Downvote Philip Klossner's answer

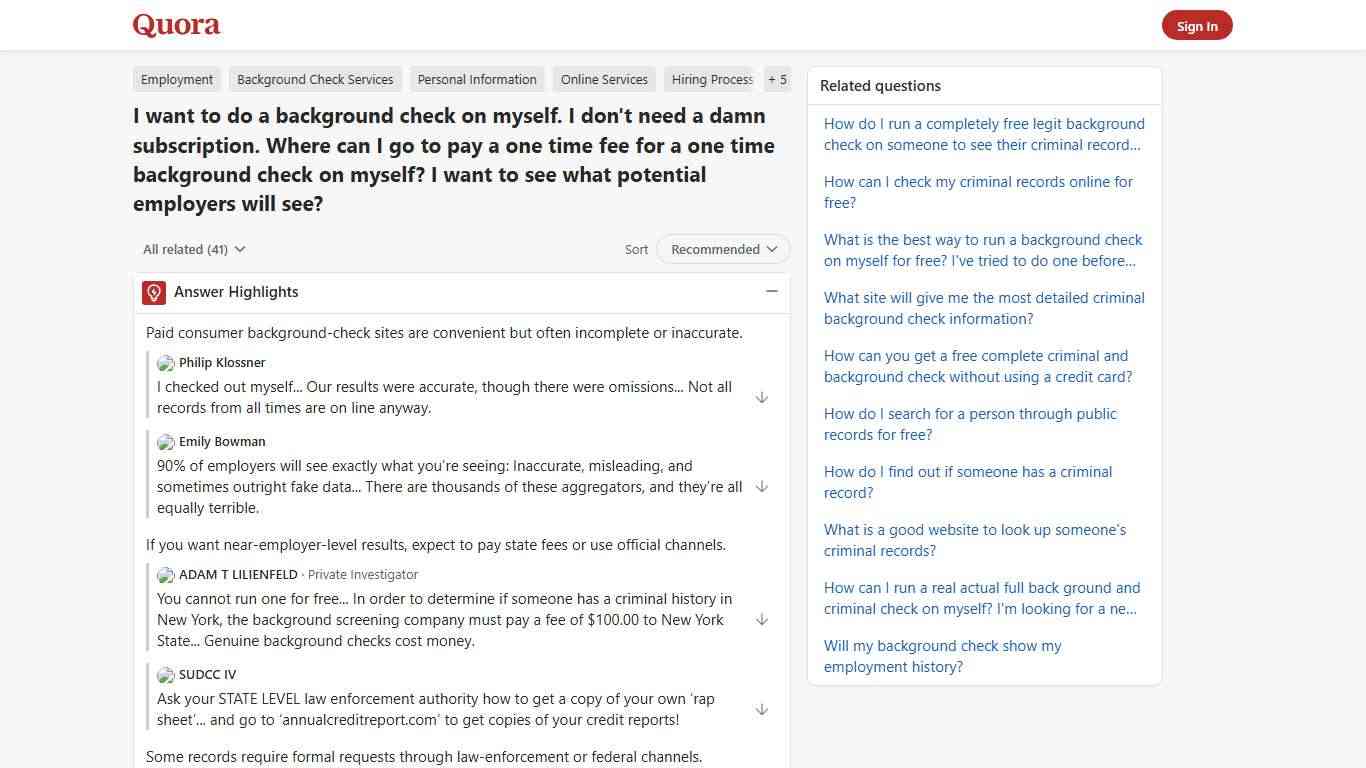point(762,397)
